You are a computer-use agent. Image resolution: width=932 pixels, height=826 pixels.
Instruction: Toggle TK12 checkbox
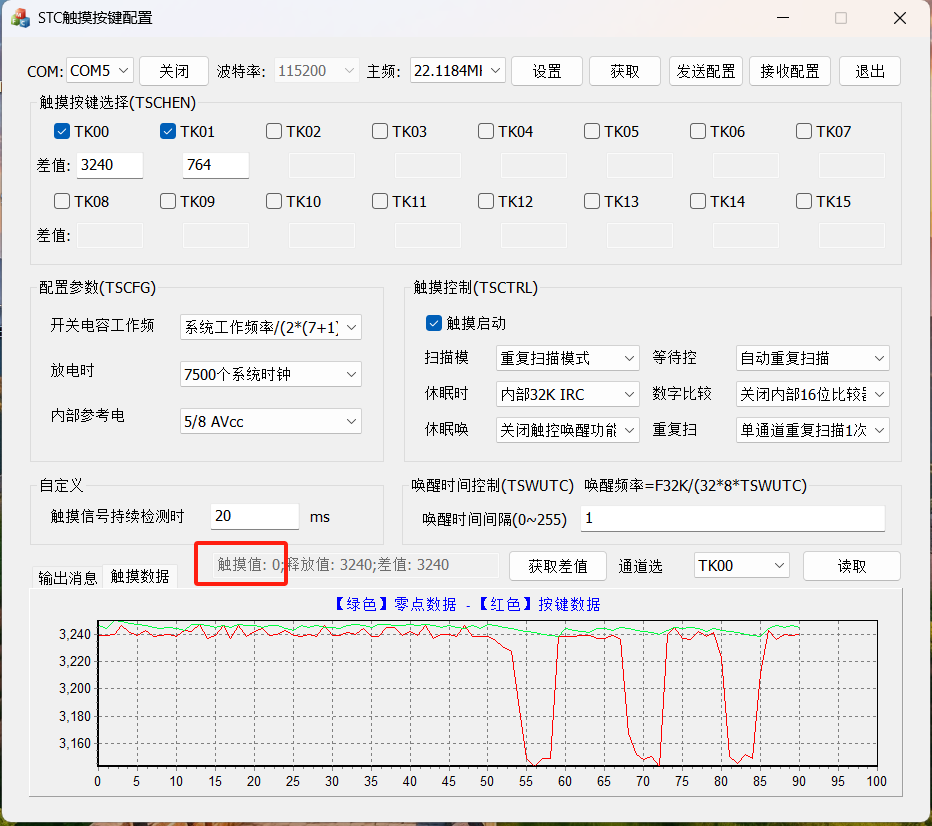click(486, 201)
